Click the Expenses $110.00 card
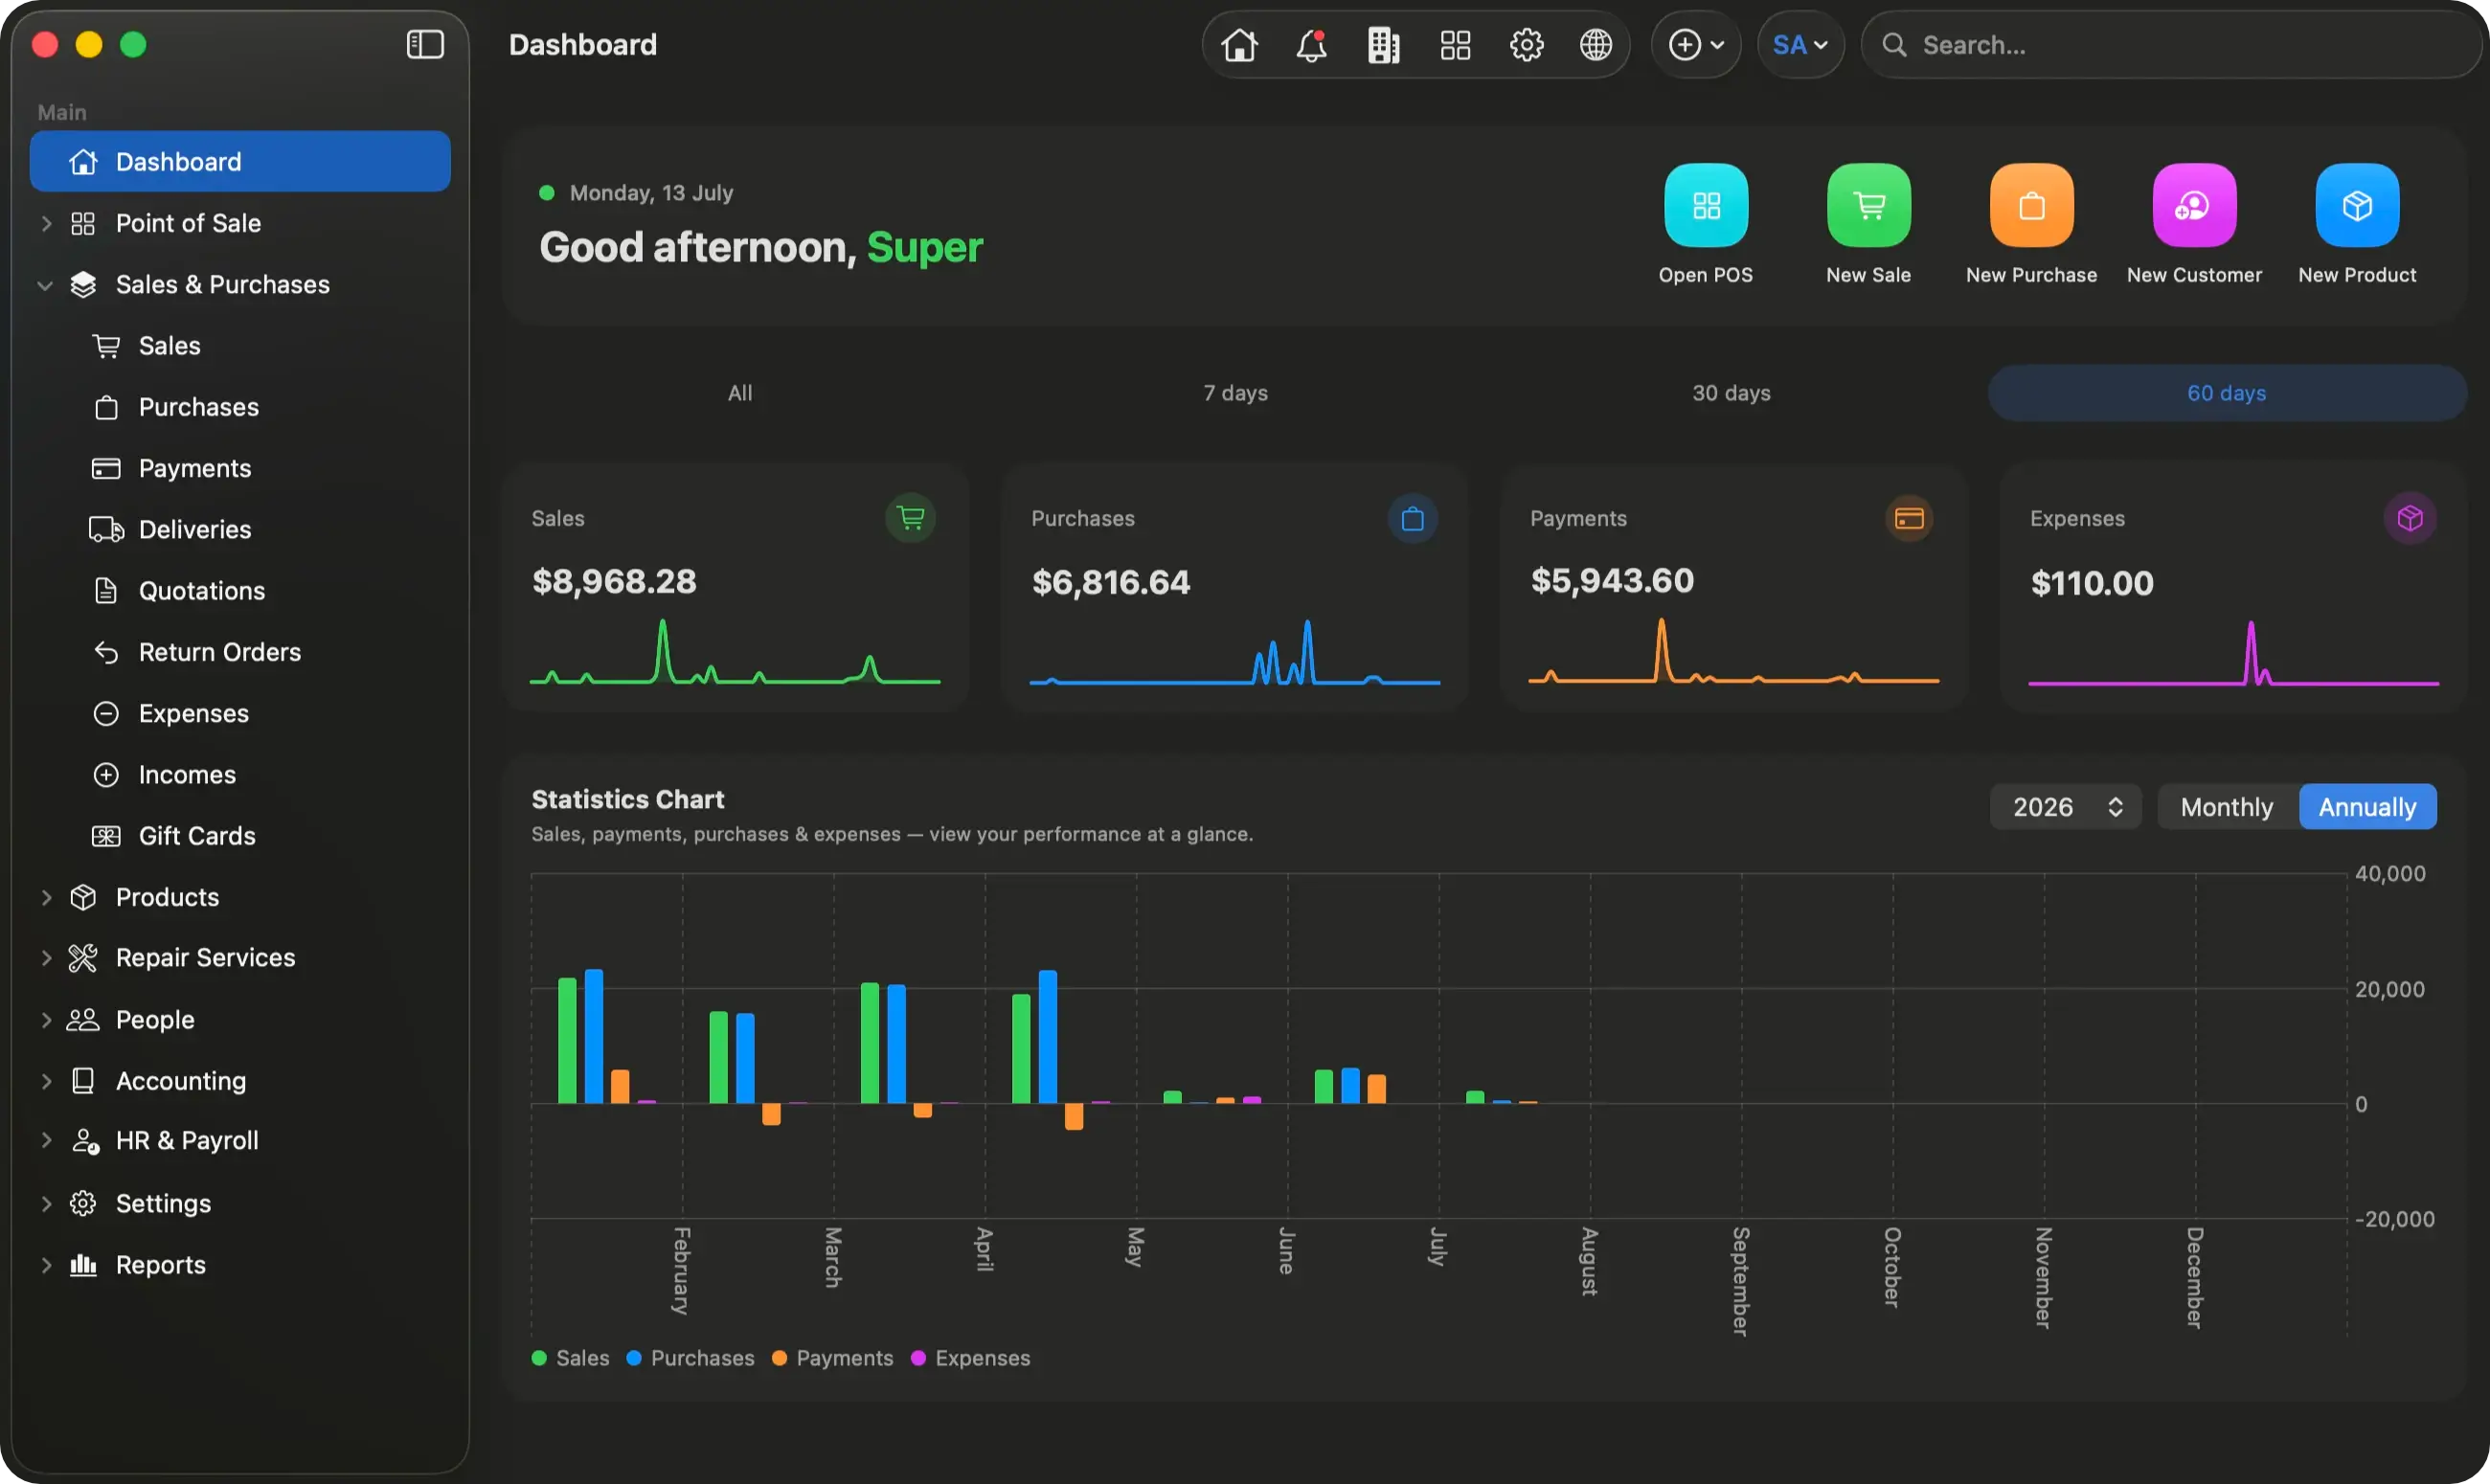 click(x=2233, y=588)
